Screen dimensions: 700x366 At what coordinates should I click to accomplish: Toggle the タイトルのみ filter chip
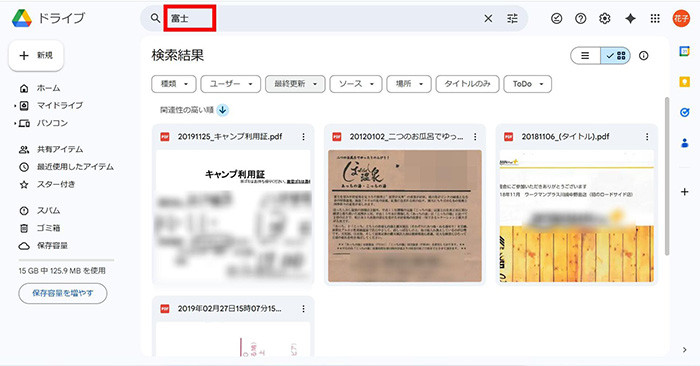(467, 84)
